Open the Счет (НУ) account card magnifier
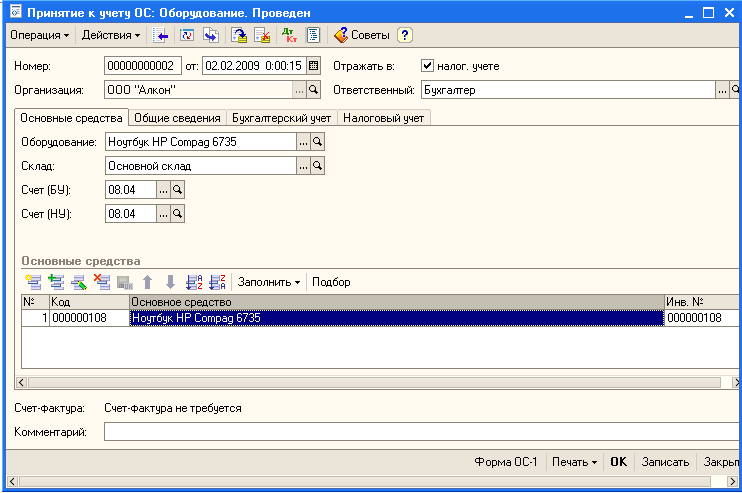742x493 pixels. [x=177, y=214]
